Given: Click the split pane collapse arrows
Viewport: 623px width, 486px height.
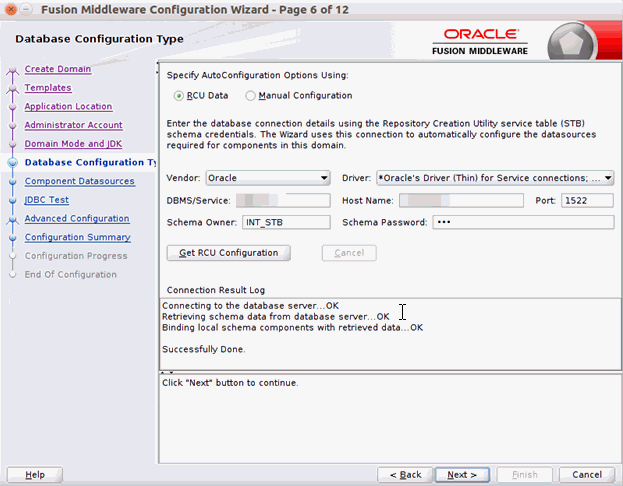Looking at the screenshot, I should (x=167, y=373).
